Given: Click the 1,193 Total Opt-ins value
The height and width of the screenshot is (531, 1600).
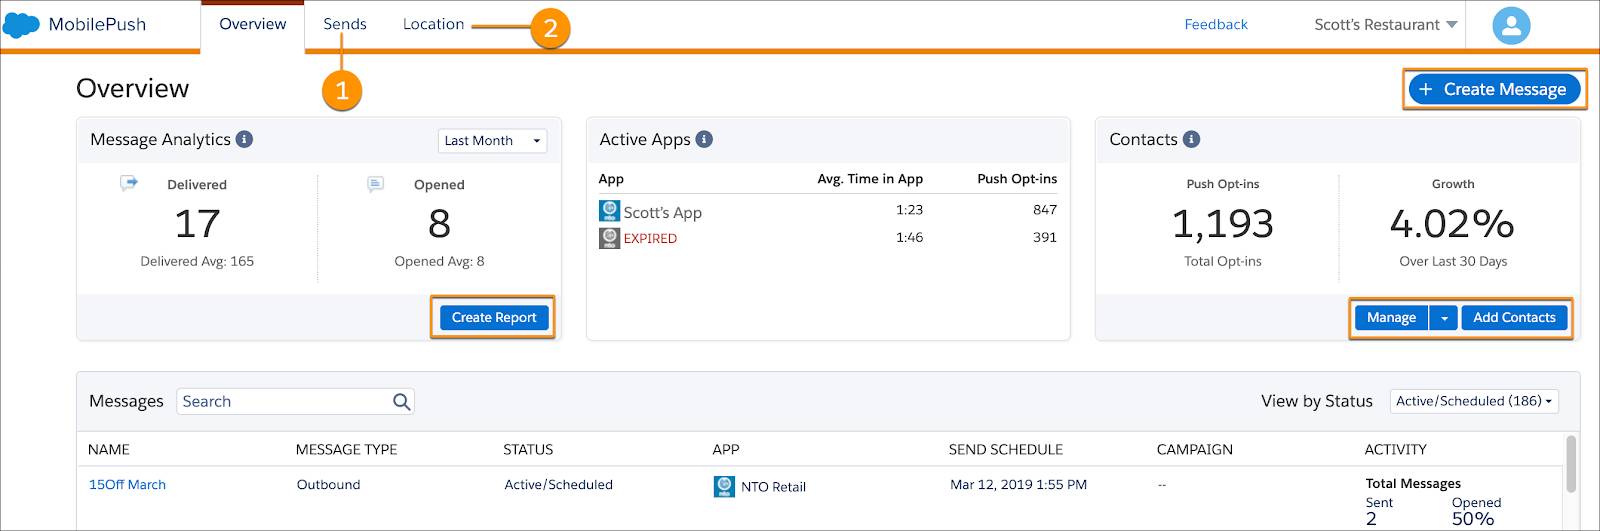Looking at the screenshot, I should [1223, 223].
